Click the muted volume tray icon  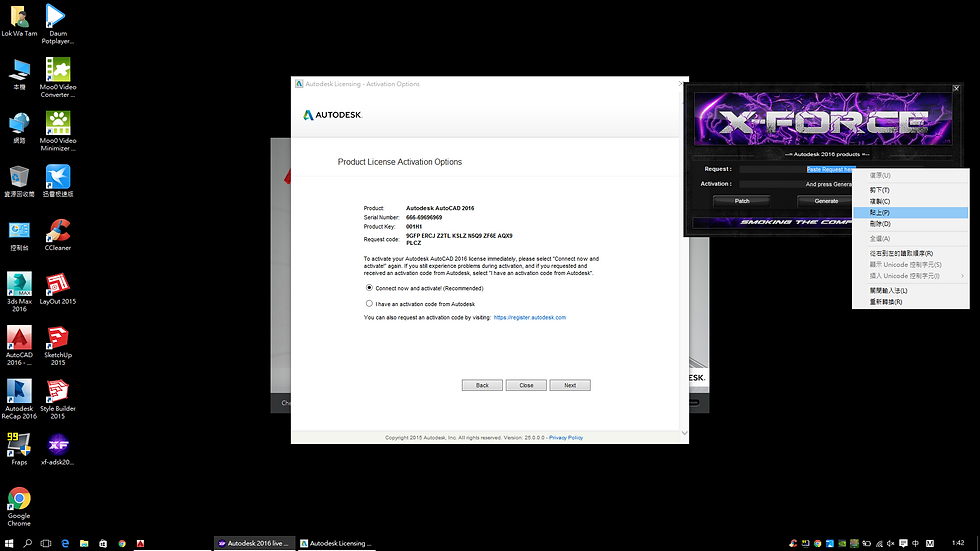tap(891, 544)
